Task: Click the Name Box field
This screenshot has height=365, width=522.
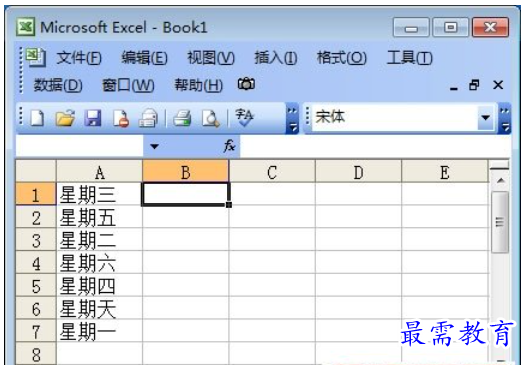Action: tap(80, 146)
